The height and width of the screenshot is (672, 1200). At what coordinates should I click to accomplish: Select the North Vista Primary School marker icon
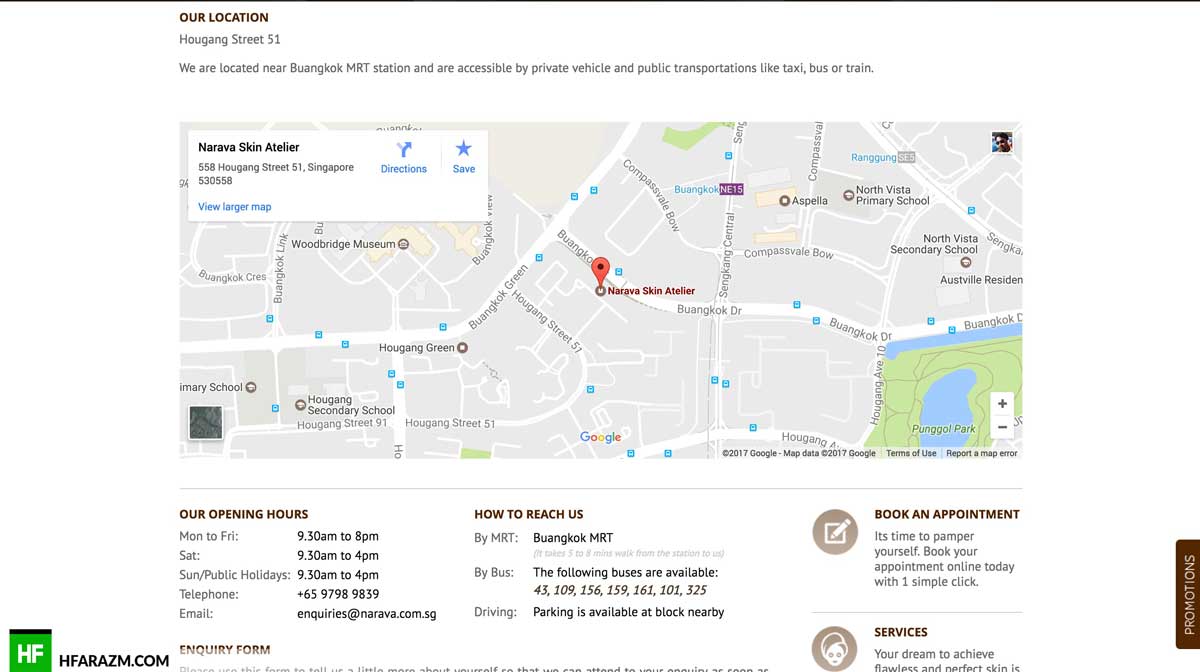tap(849, 194)
